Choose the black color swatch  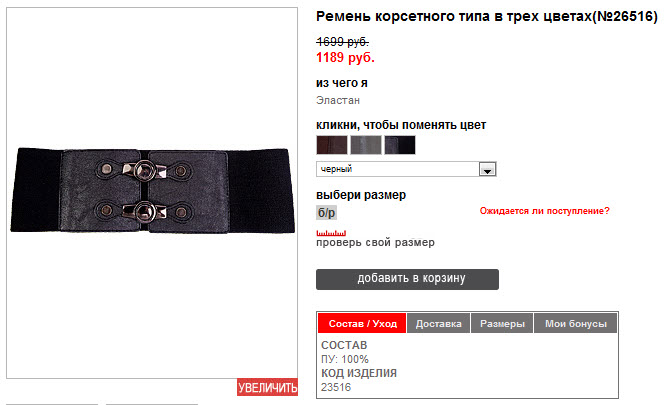[x=400, y=145]
